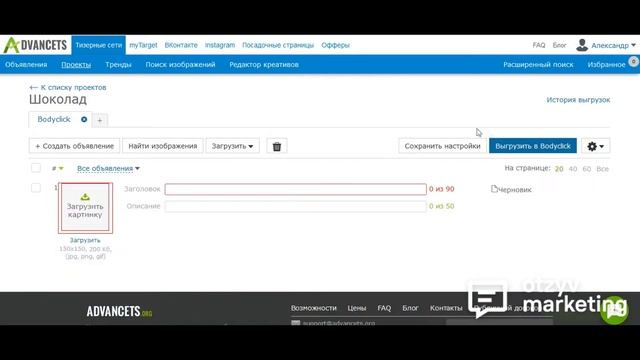Focus the Описание input field

coord(296,206)
